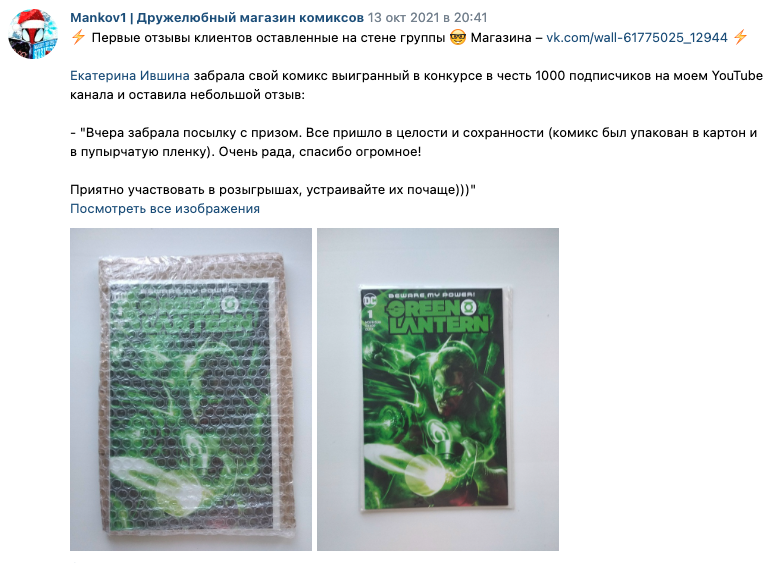This screenshot has height=563, width=770.
Task: Click Посмотреть все изображения
Action: [165, 208]
